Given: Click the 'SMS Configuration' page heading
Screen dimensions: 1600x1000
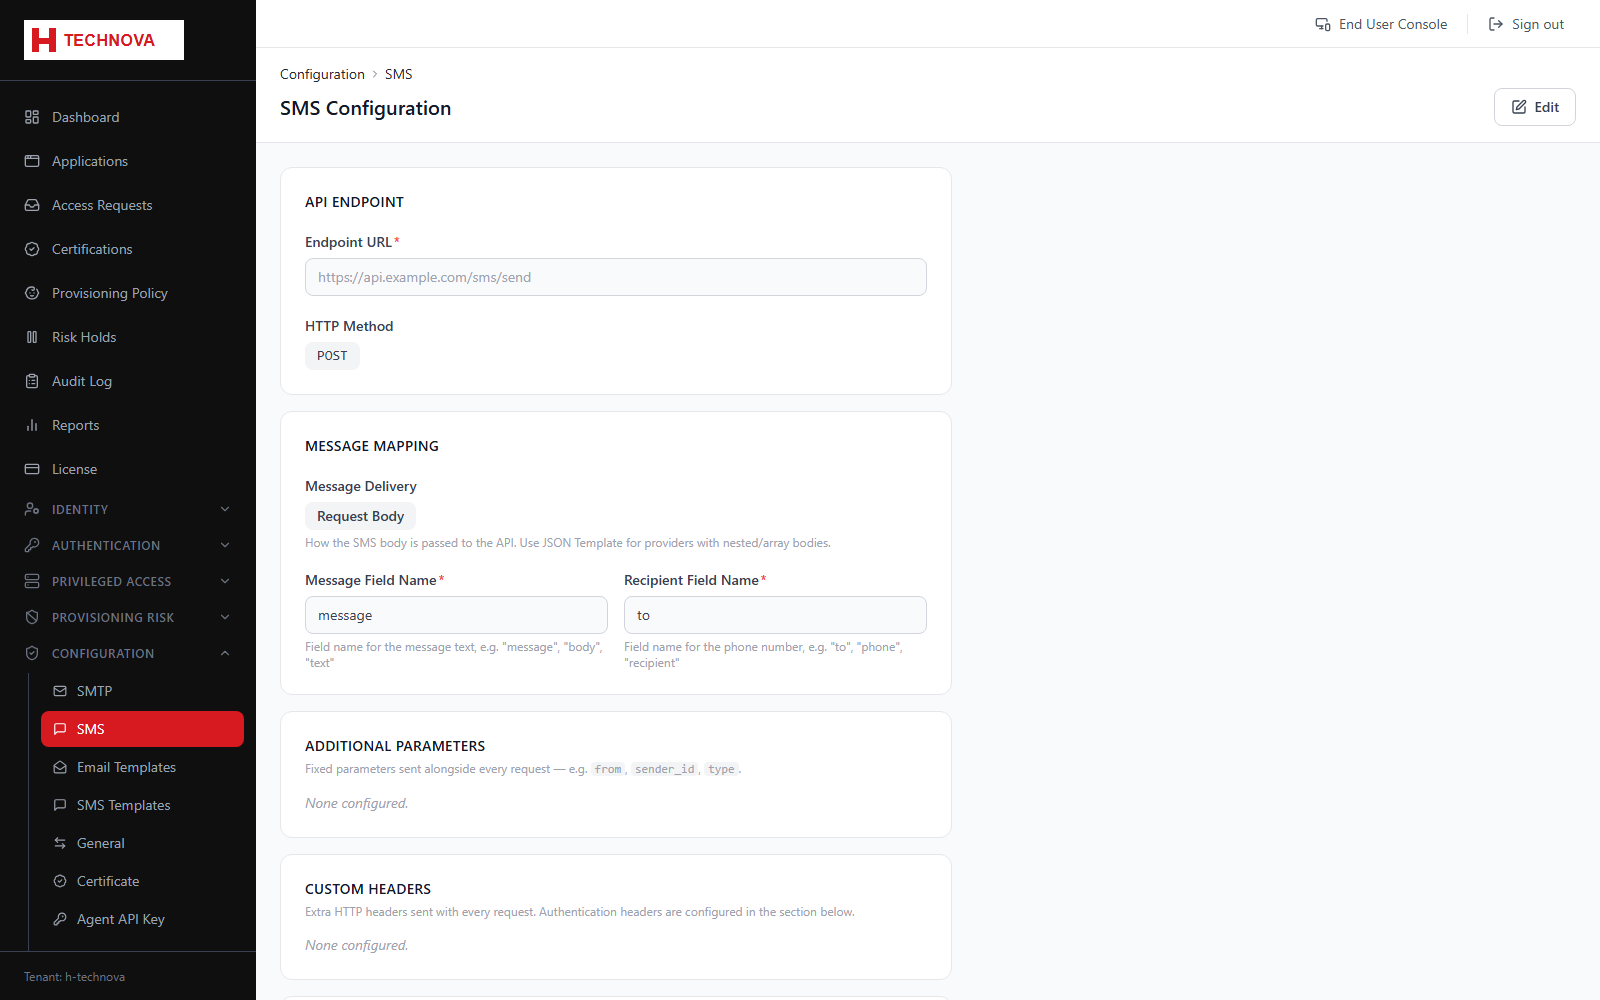Looking at the screenshot, I should click(x=365, y=108).
